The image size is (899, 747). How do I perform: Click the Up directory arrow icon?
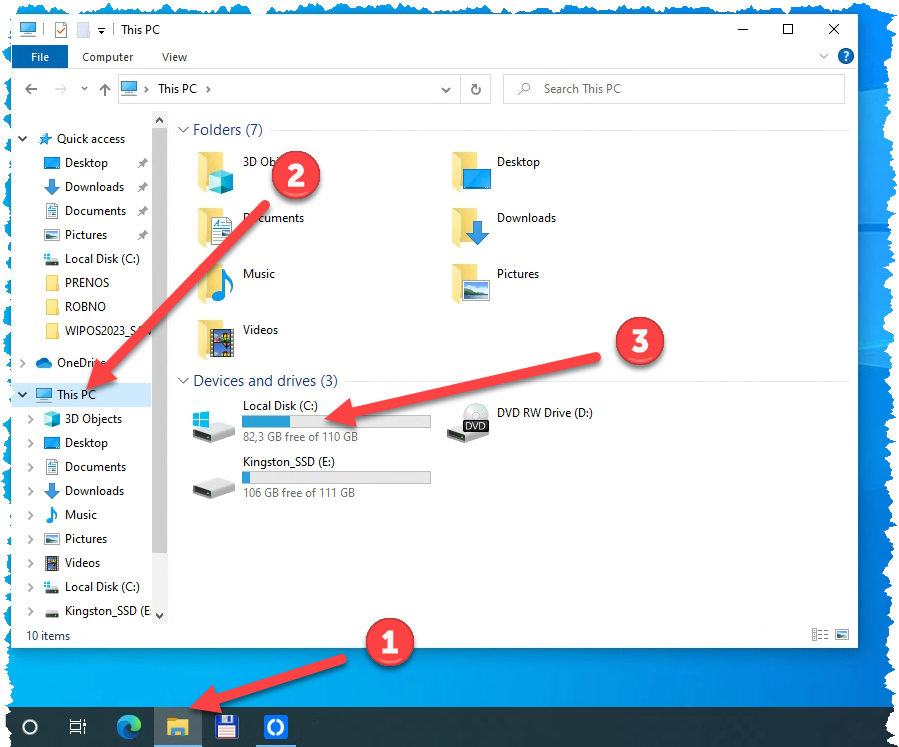tap(104, 89)
